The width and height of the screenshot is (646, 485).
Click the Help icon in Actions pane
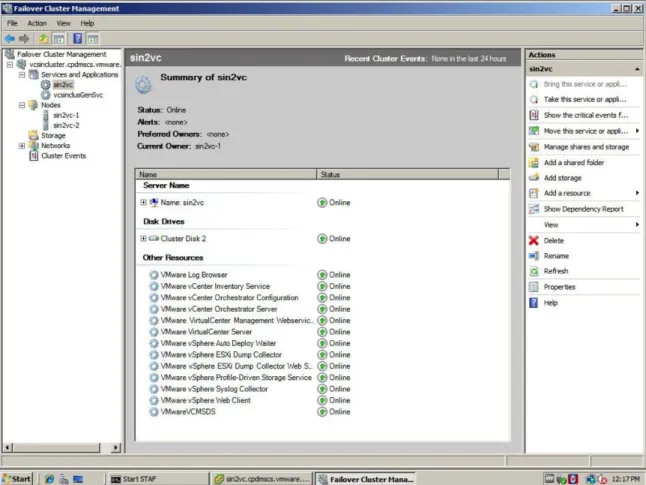[x=534, y=303]
